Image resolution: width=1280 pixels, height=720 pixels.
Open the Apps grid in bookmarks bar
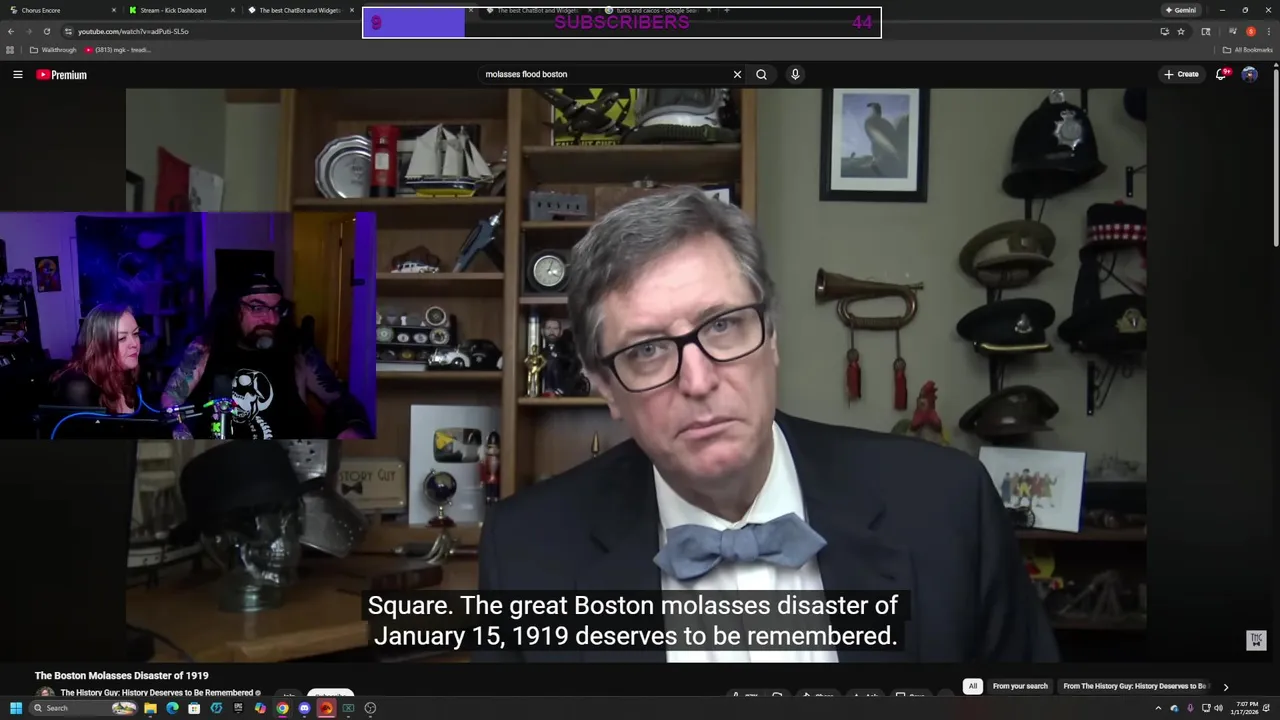pos(11,49)
